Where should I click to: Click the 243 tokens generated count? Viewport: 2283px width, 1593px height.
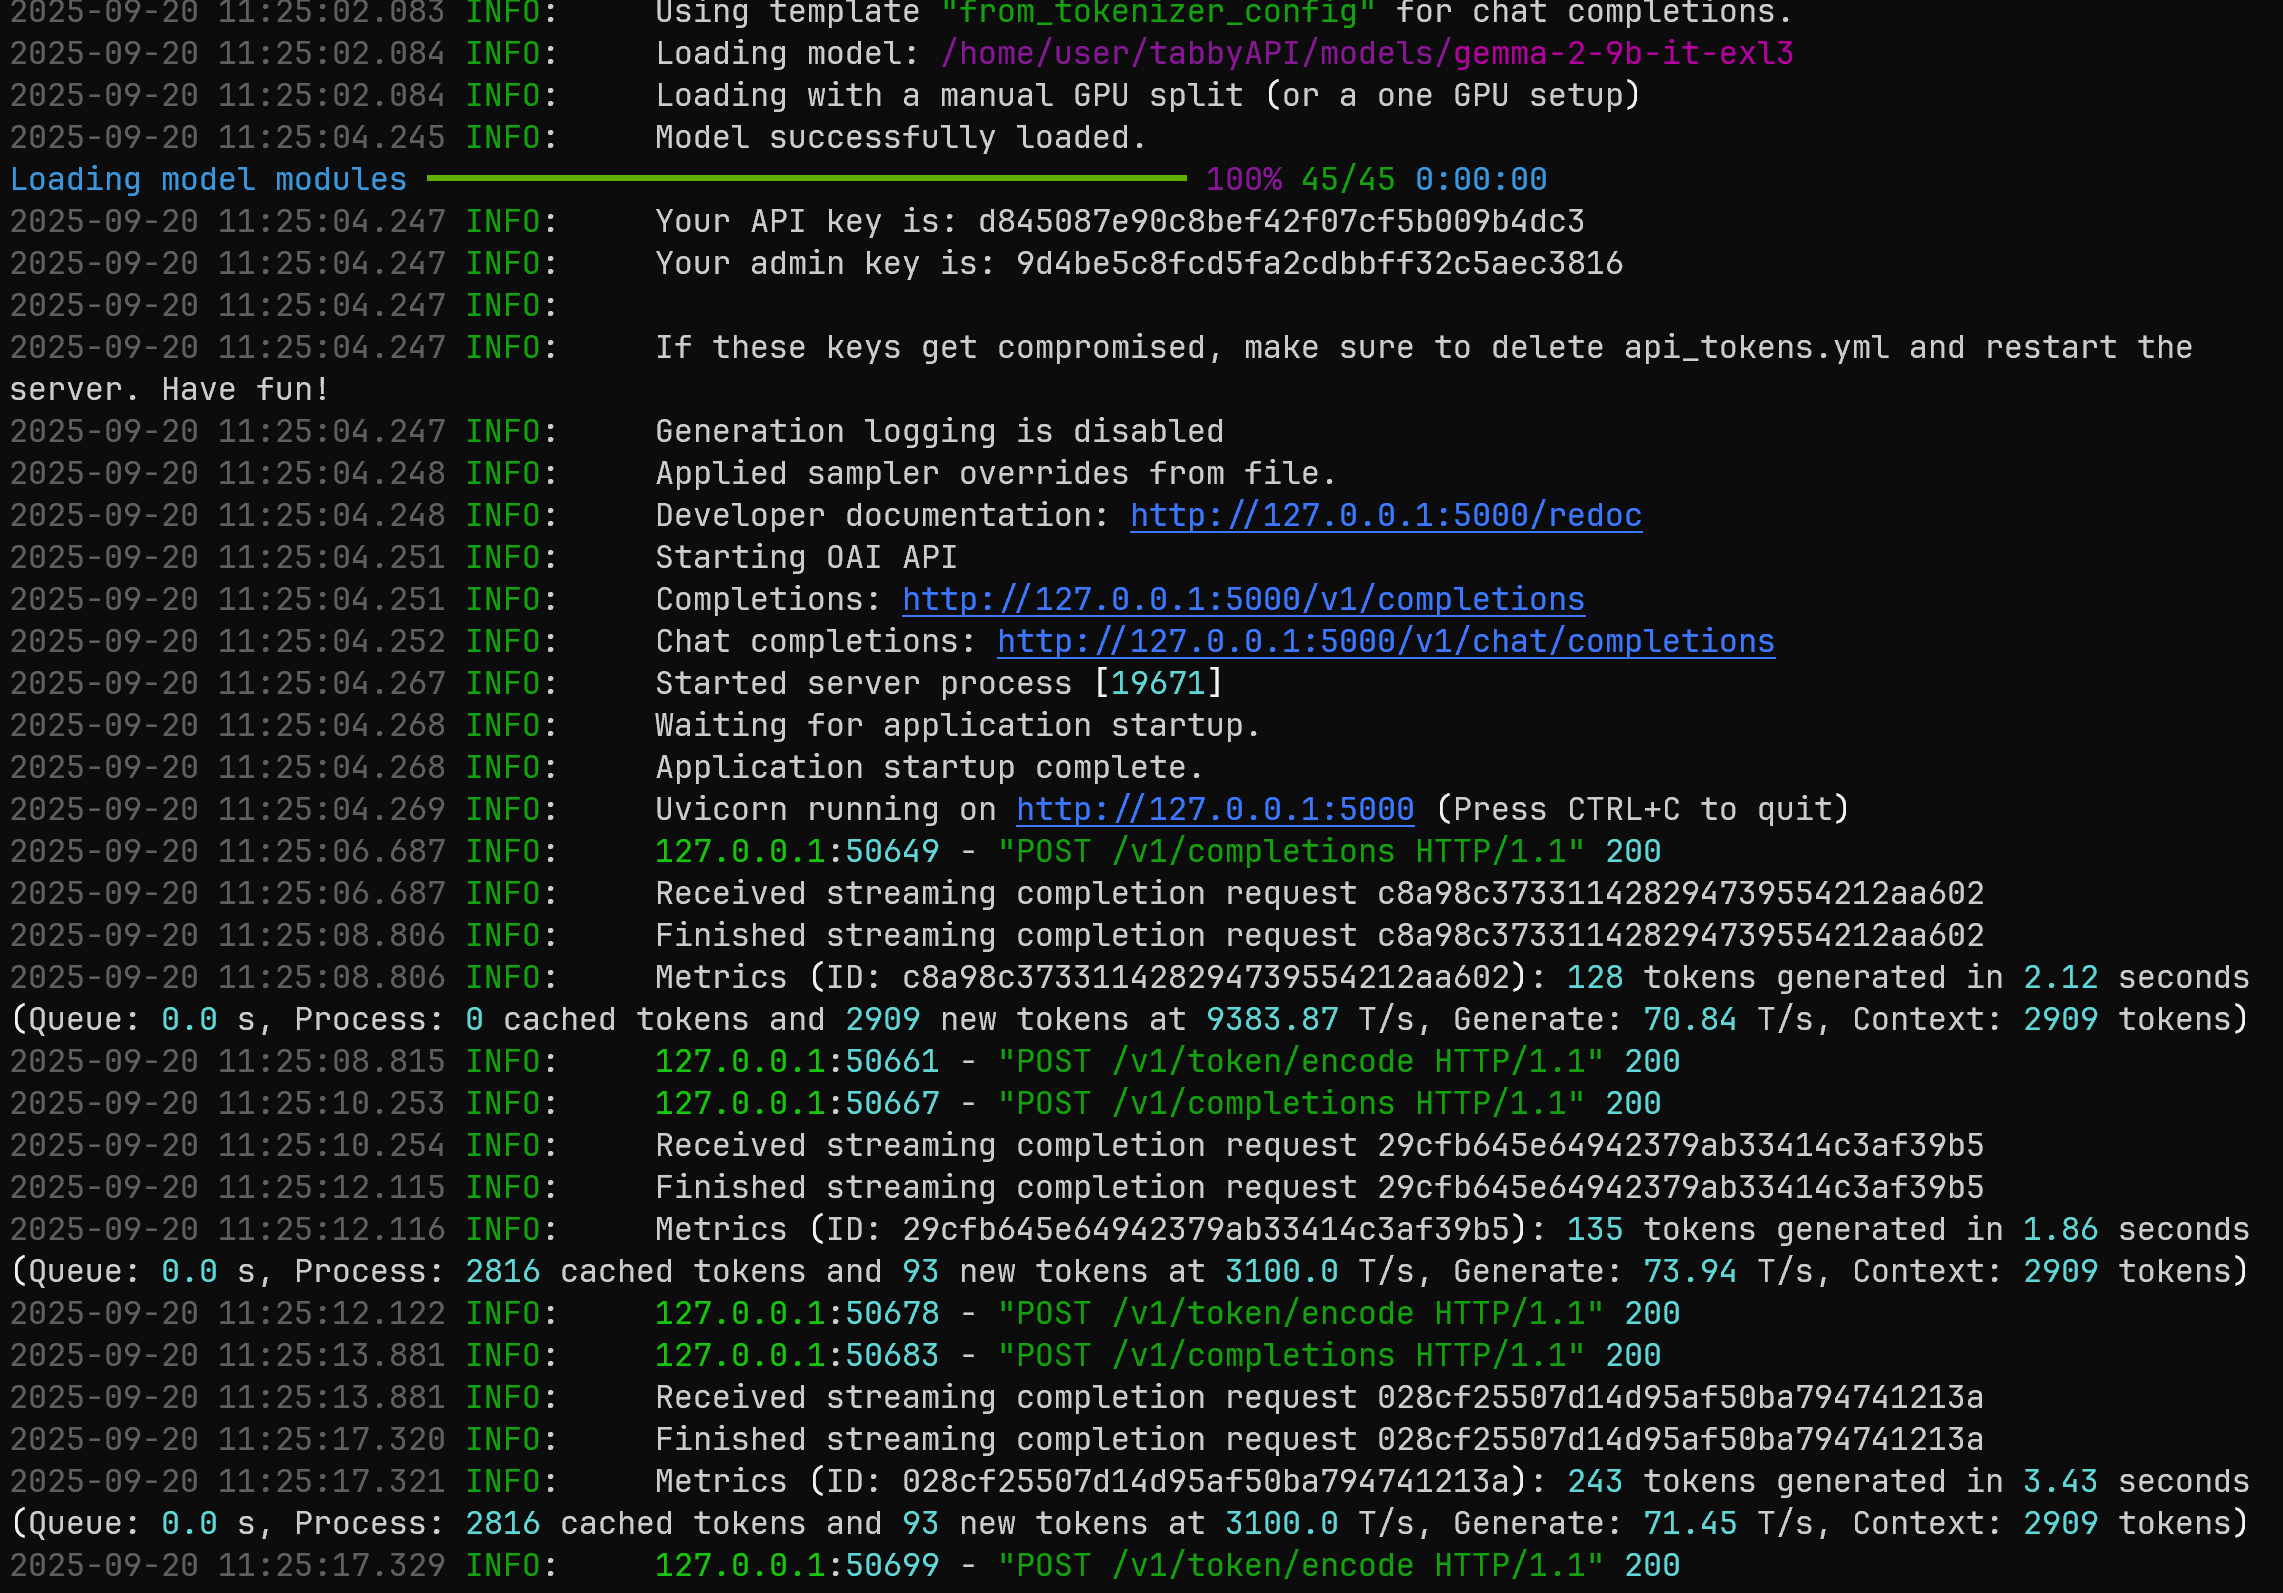pyautogui.click(x=1594, y=1481)
